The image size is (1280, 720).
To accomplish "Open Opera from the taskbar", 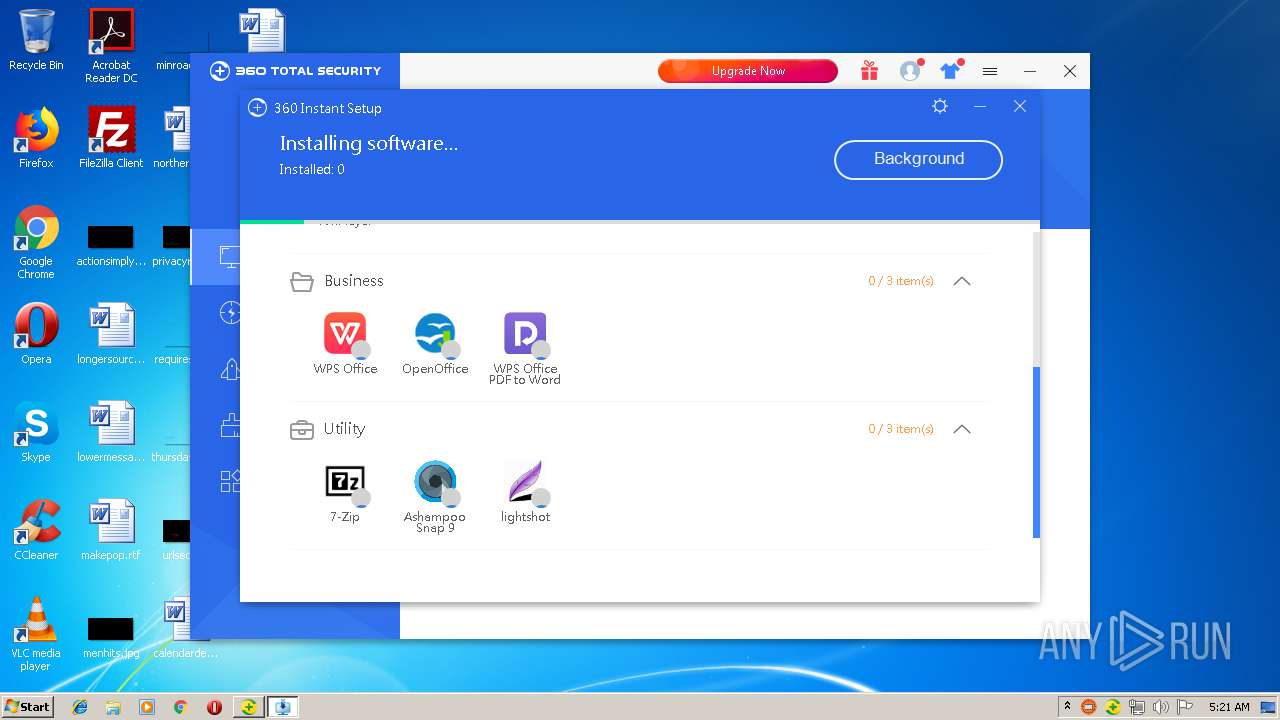I will (214, 707).
